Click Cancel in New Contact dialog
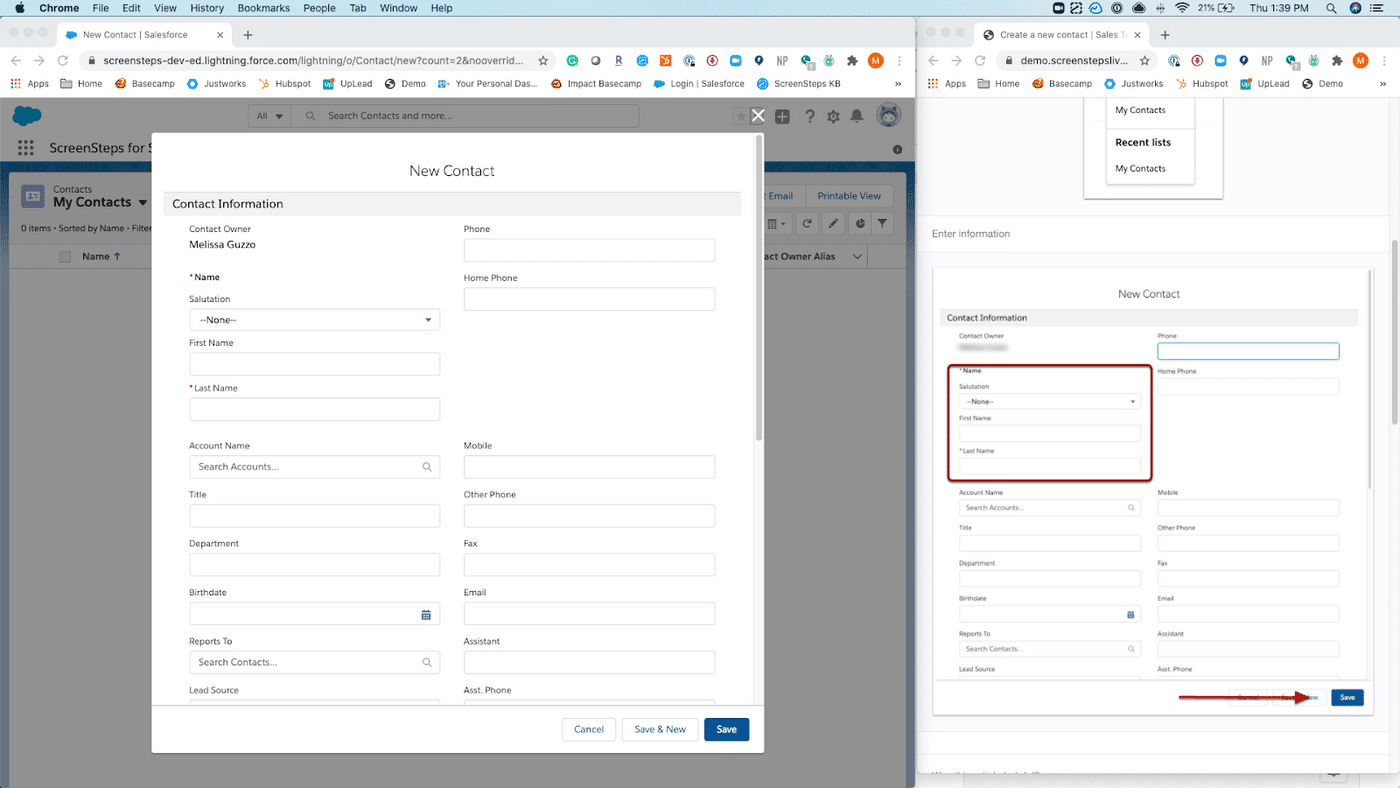The width and height of the screenshot is (1400, 788). click(589, 729)
